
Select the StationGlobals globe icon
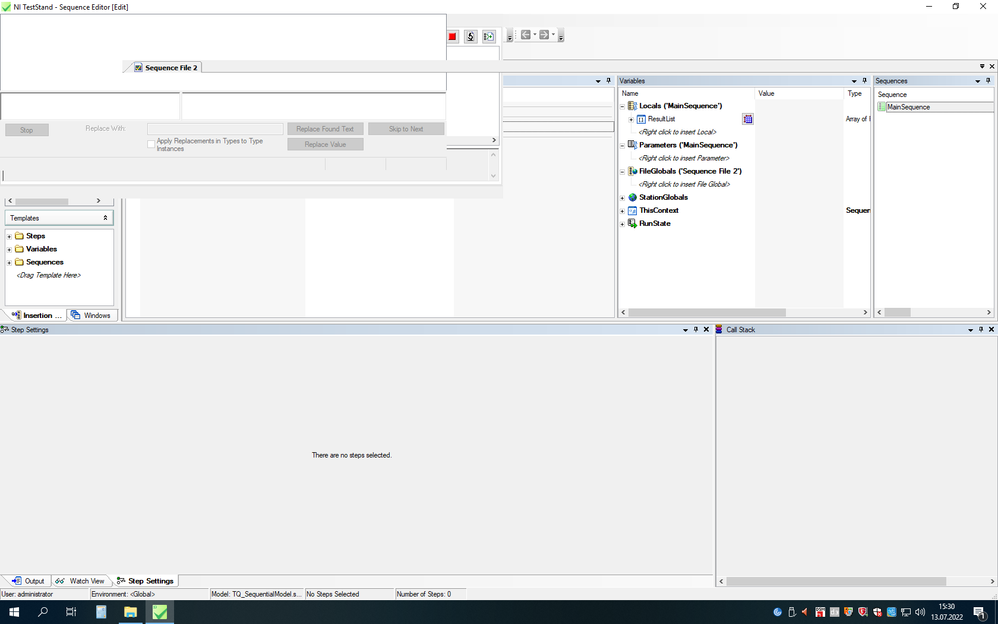tap(632, 197)
